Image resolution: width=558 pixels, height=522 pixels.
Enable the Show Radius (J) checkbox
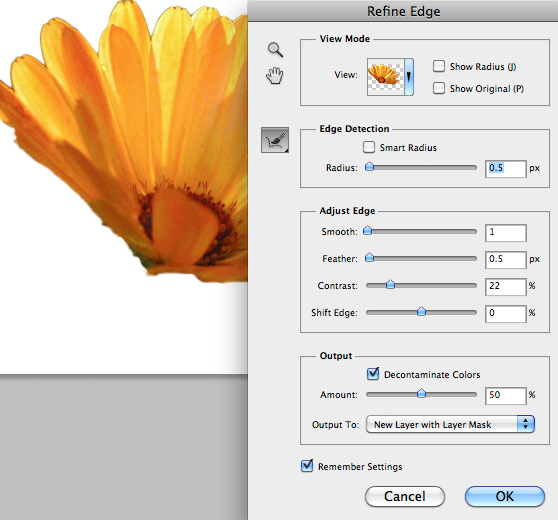439,66
